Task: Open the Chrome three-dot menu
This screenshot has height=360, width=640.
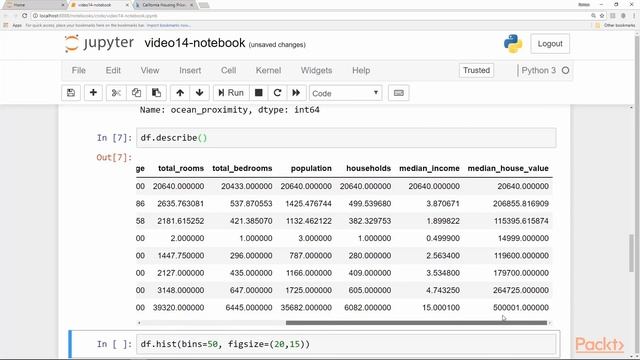Action: pyautogui.click(x=634, y=16)
